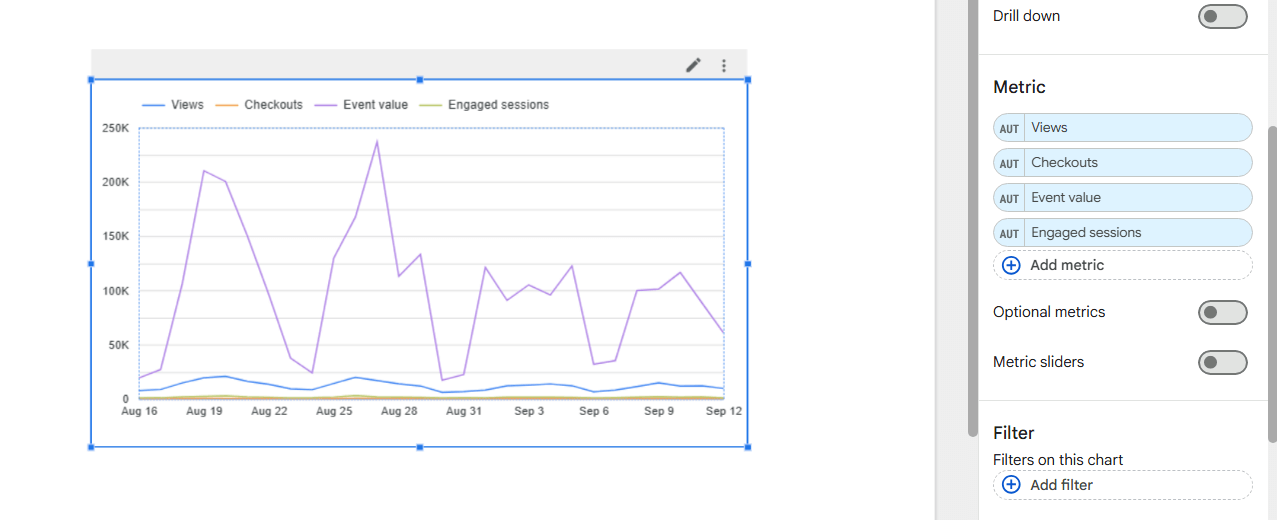
Task: Select the Checkouts metric chip
Action: pyautogui.click(x=1122, y=163)
